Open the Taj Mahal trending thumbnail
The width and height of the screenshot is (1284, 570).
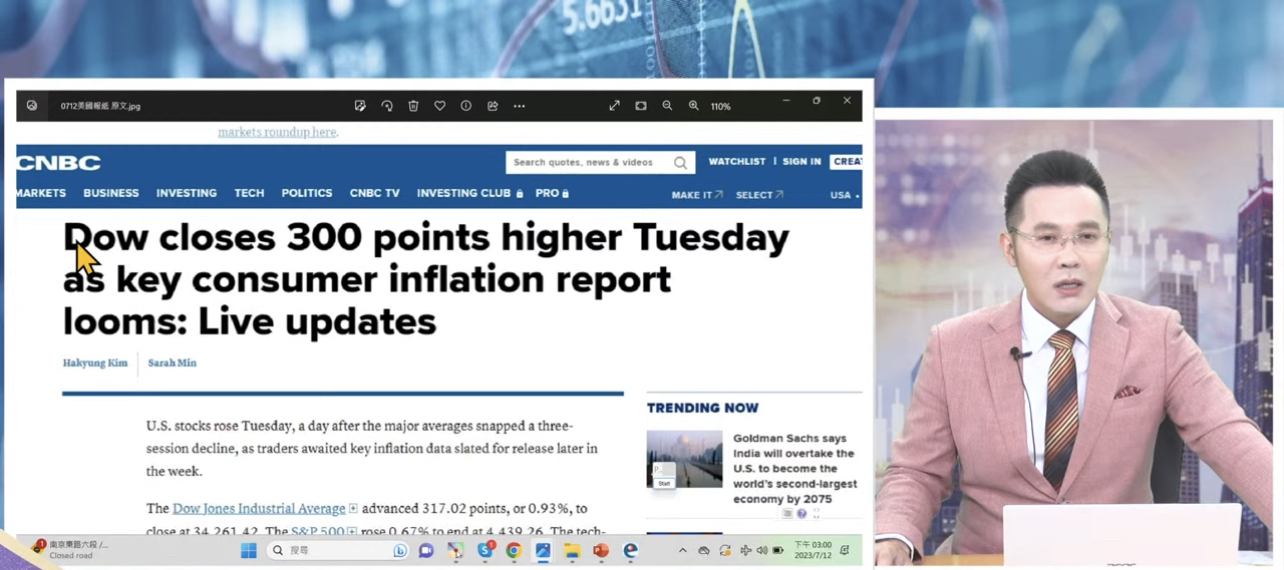click(685, 459)
